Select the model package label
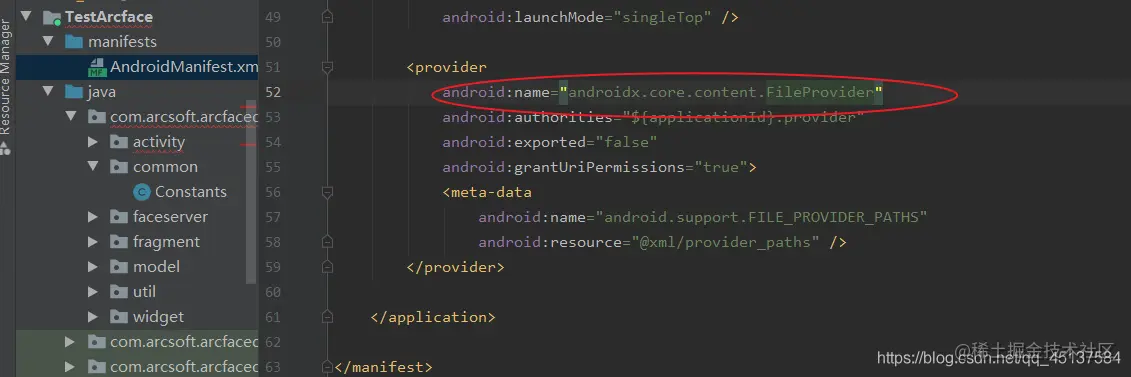Image resolution: width=1131 pixels, height=377 pixels. pos(157,267)
